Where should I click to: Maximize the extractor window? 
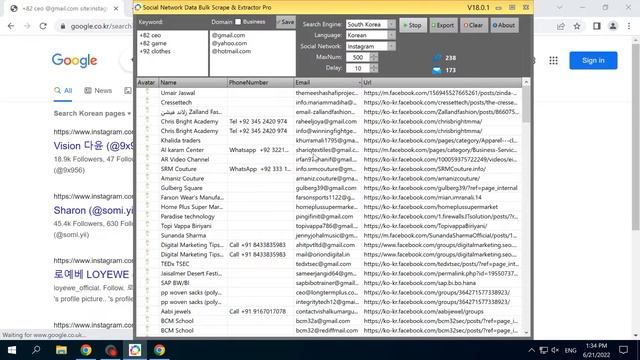point(512,7)
